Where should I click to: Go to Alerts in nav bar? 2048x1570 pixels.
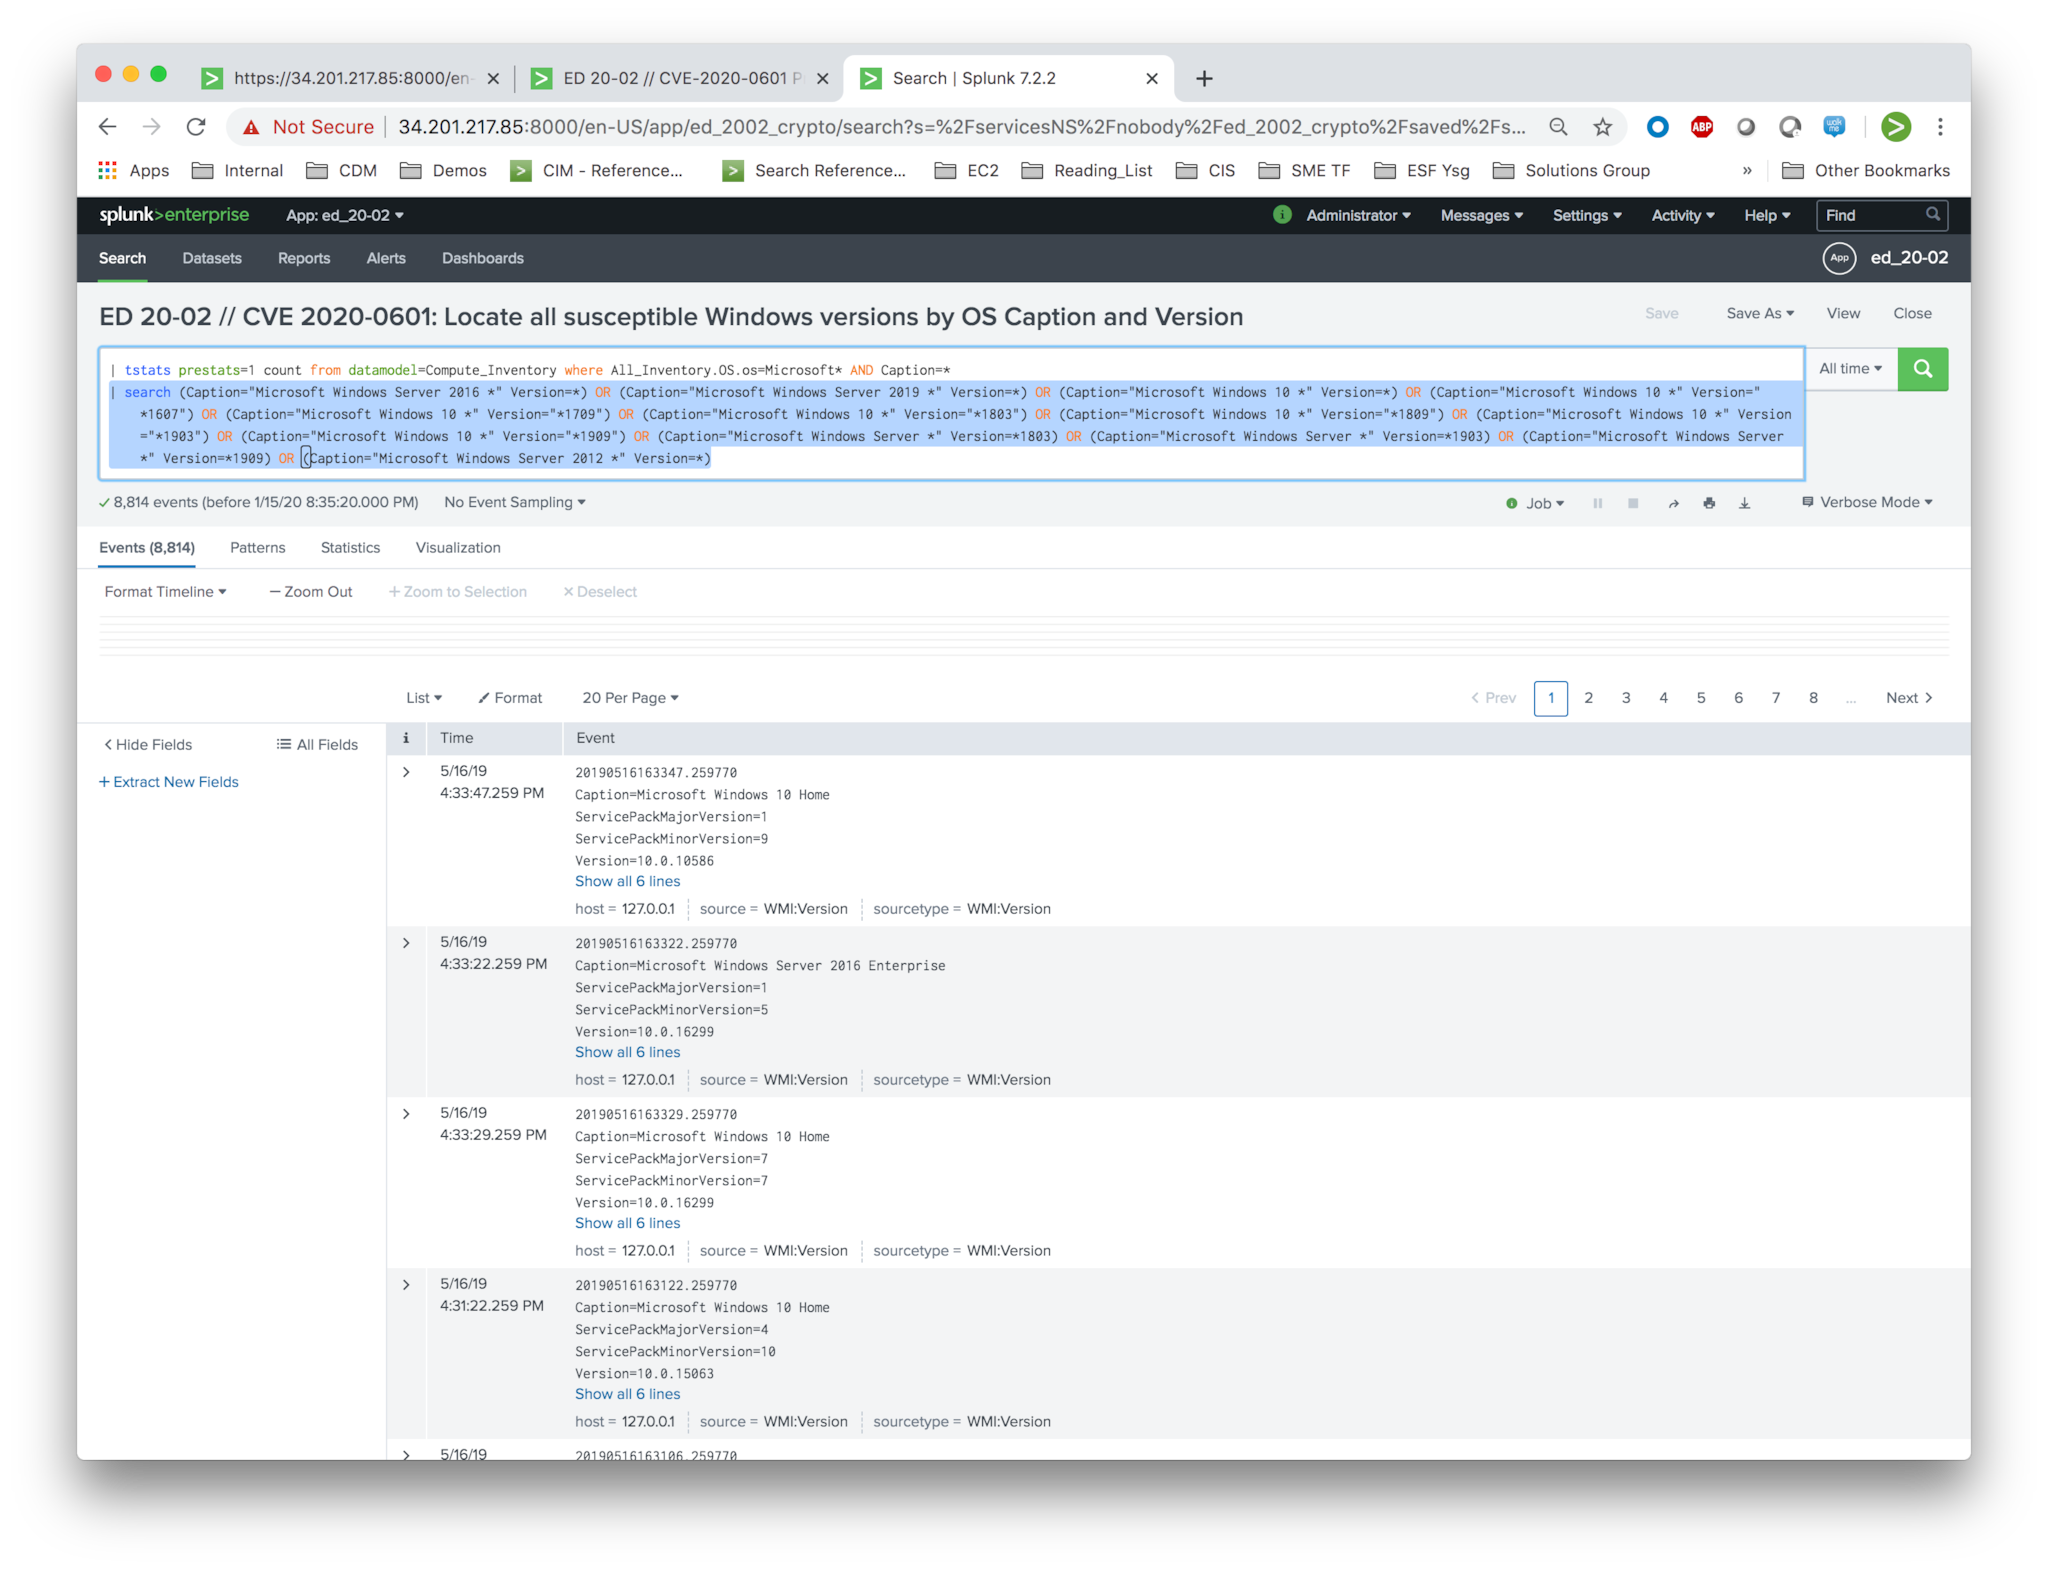click(x=386, y=258)
